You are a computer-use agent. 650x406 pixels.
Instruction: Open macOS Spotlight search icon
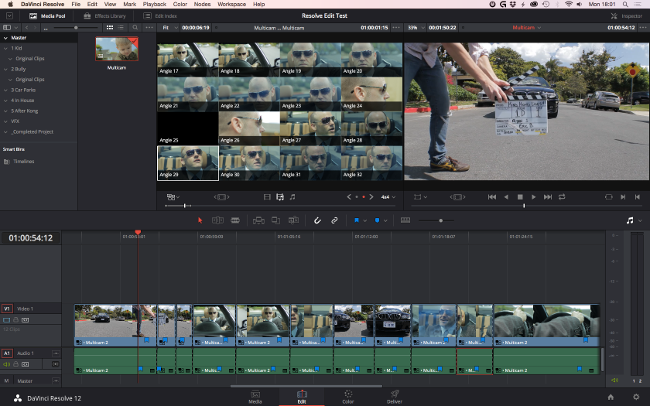coord(625,4)
